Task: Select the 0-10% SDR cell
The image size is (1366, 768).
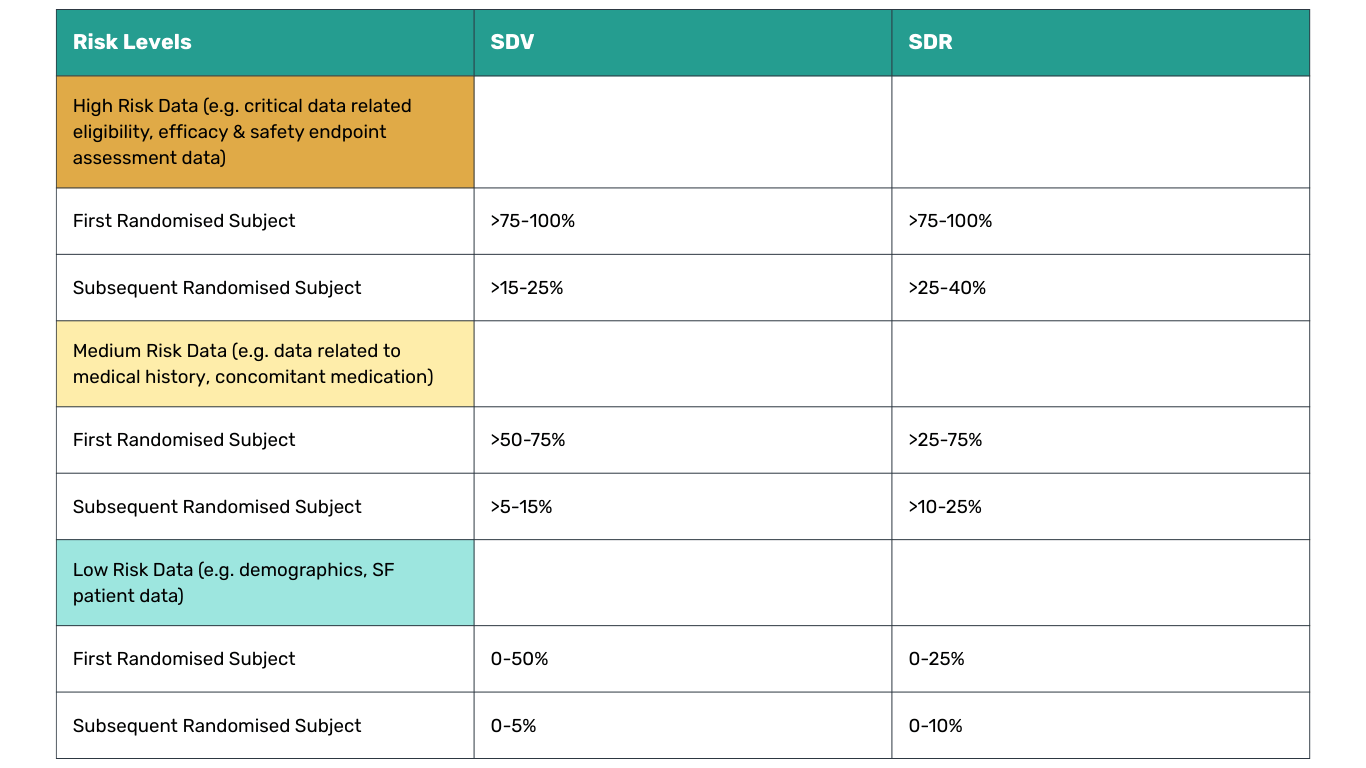Action: pyautogui.click(x=935, y=726)
